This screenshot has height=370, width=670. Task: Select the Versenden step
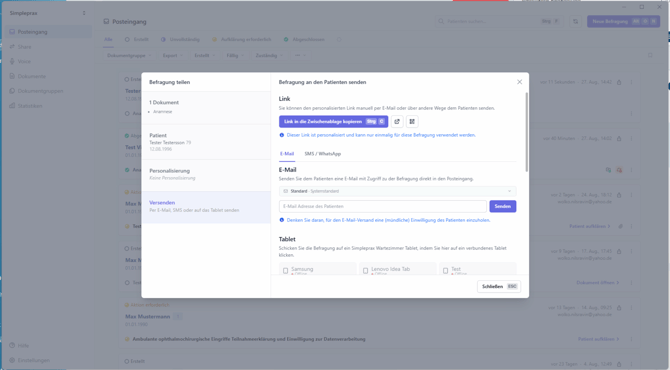coord(206,207)
